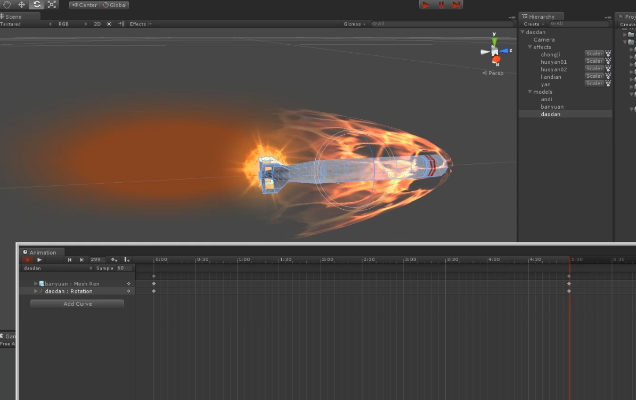Click the Pause button in the toolbar

tap(440, 4)
